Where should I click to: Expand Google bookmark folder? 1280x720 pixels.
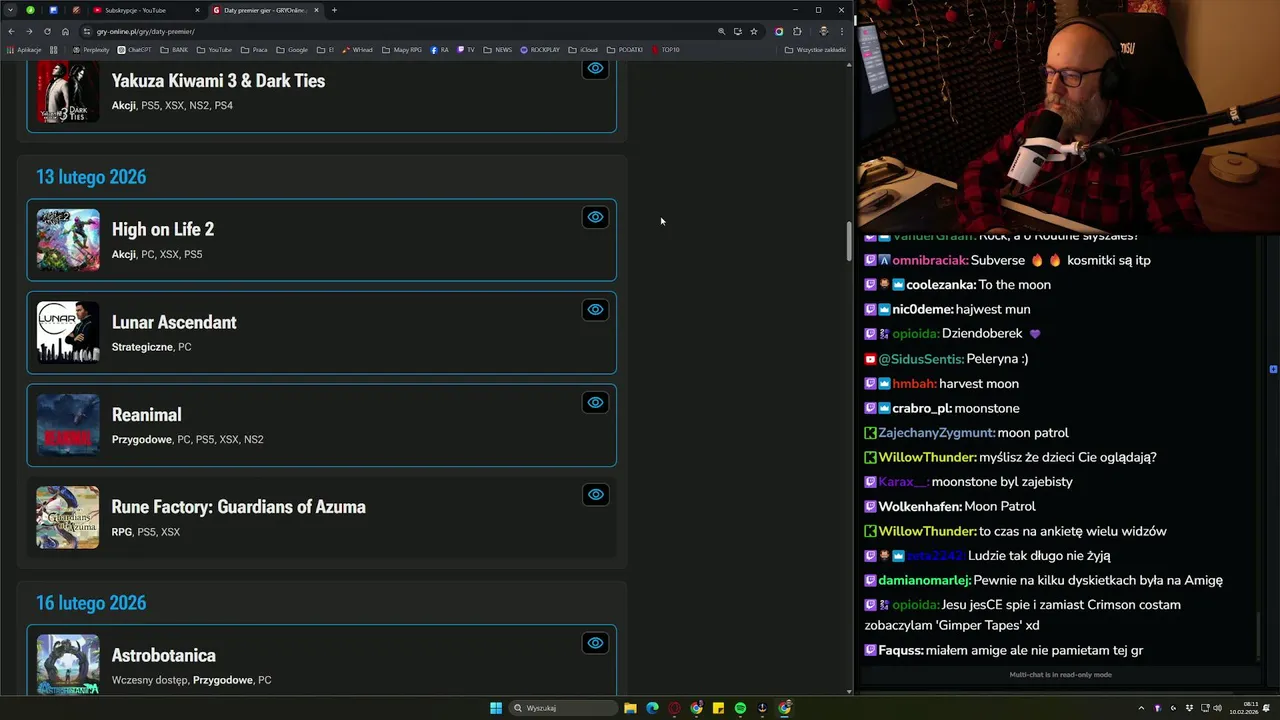[x=292, y=50]
